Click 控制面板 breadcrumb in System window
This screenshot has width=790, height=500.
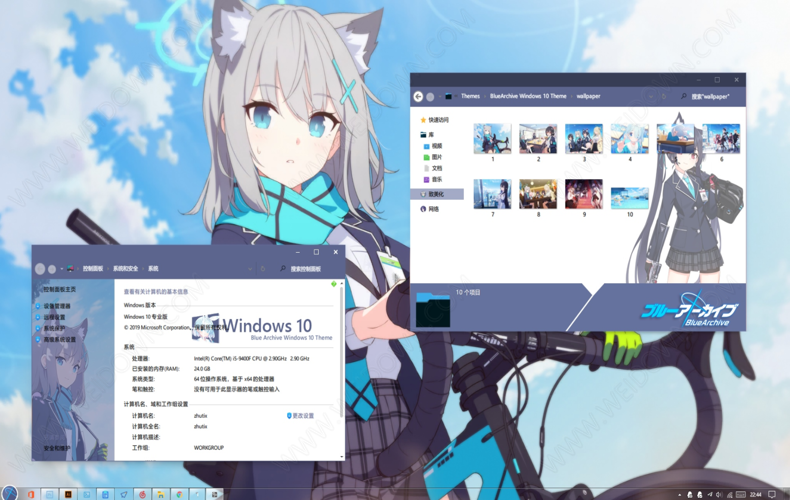point(93,269)
